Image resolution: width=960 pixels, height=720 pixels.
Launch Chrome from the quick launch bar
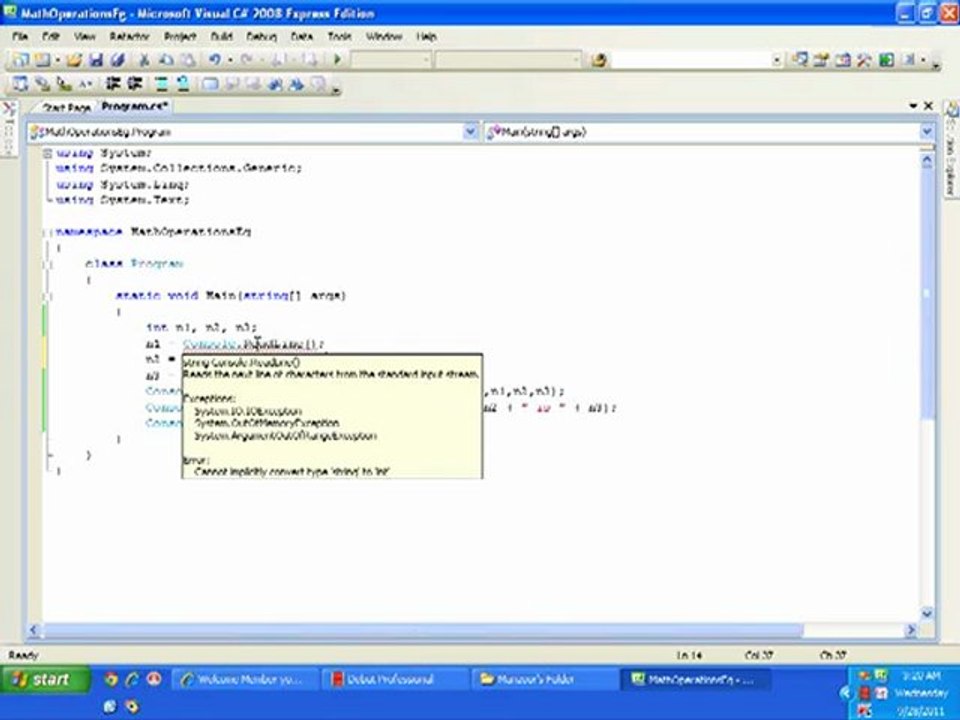(x=111, y=679)
